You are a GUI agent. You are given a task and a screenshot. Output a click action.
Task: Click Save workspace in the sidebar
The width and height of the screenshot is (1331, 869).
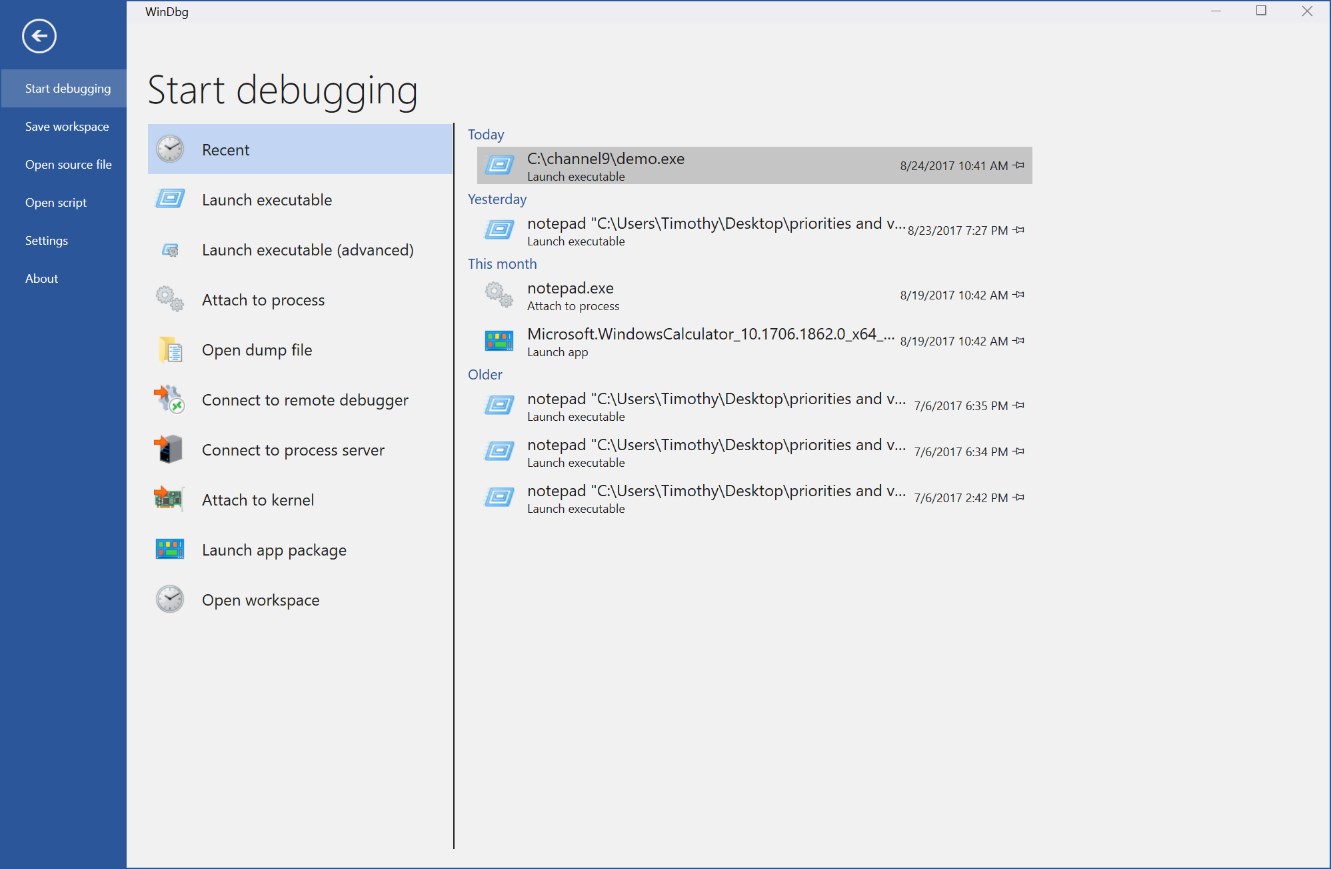pos(64,126)
